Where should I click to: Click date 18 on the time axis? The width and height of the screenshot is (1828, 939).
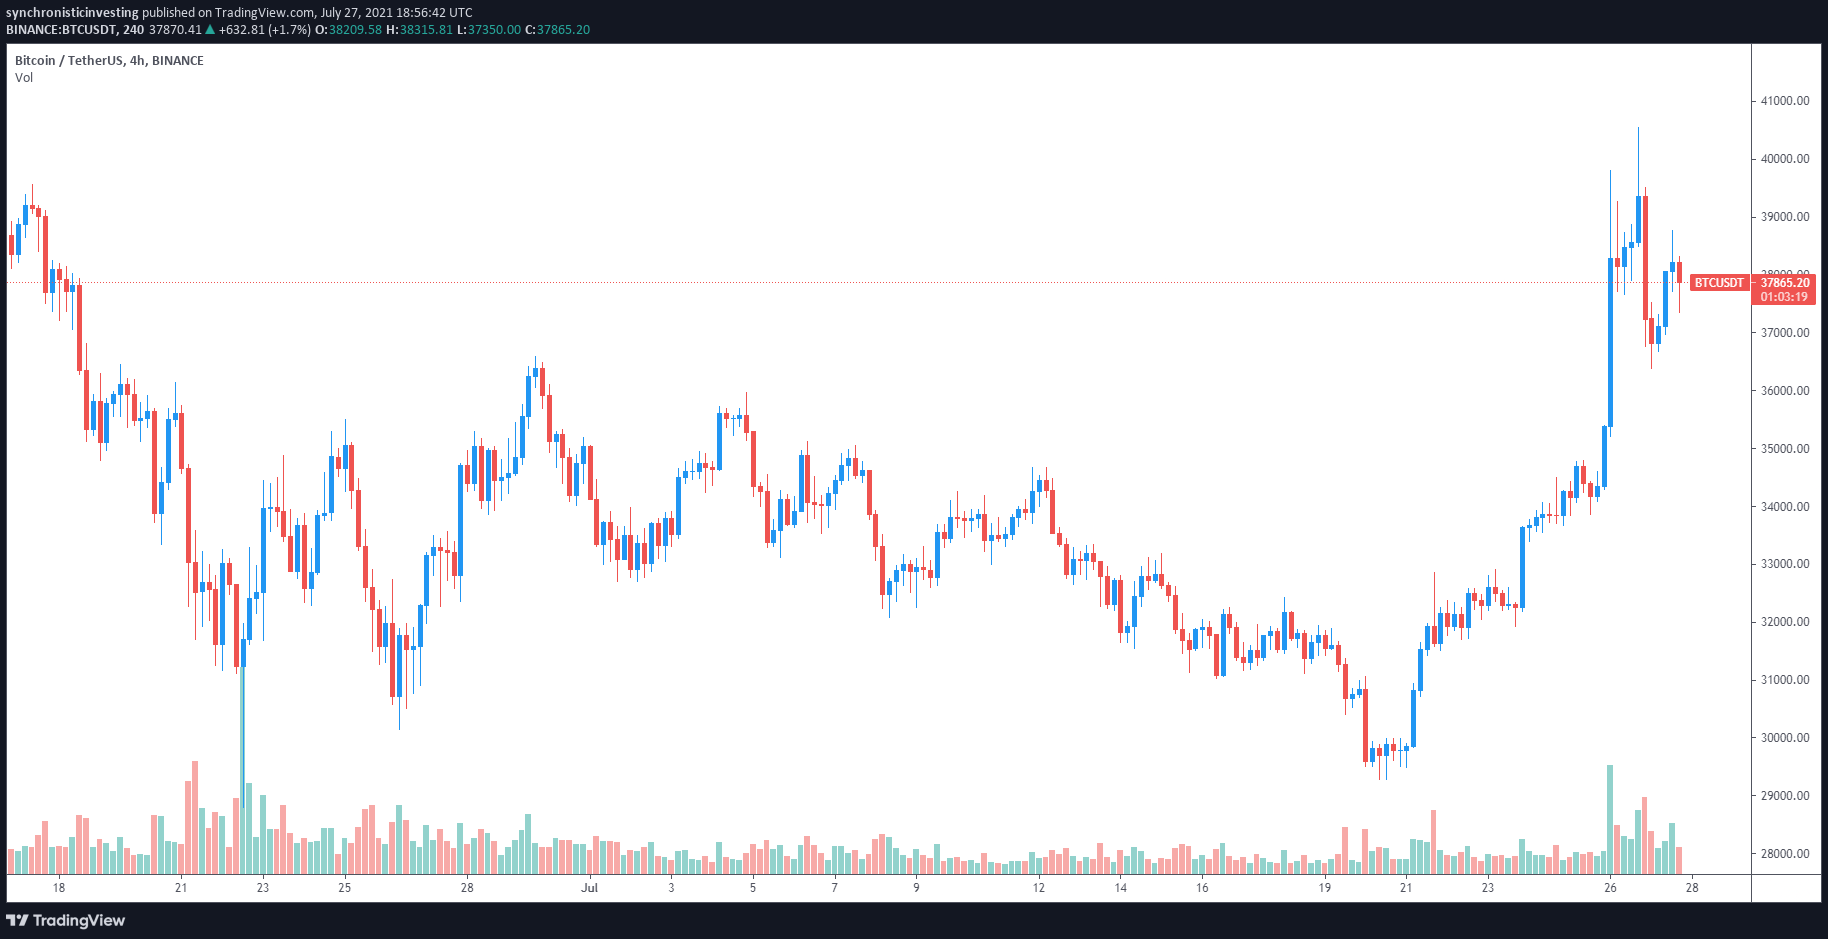click(59, 888)
